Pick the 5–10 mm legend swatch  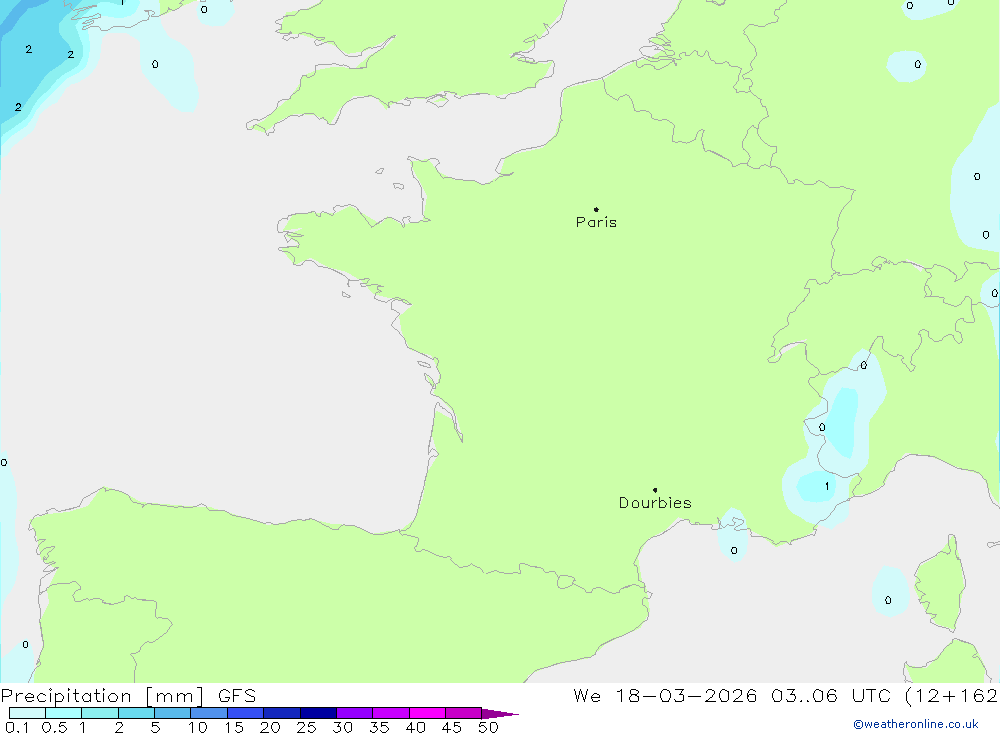pos(172,713)
